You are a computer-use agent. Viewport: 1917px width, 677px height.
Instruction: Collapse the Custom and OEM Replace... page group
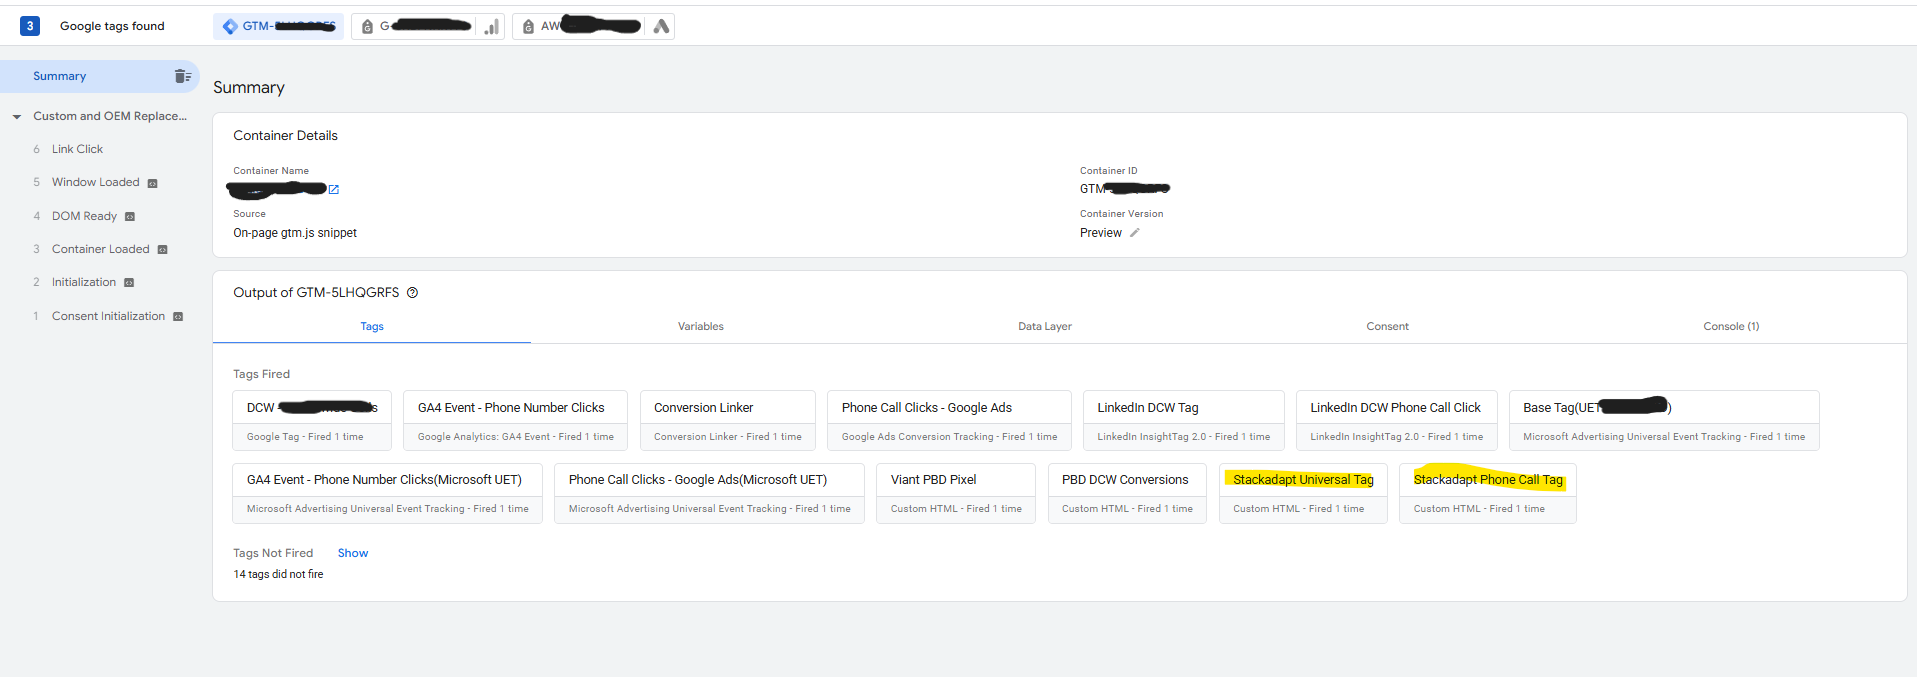(x=17, y=117)
